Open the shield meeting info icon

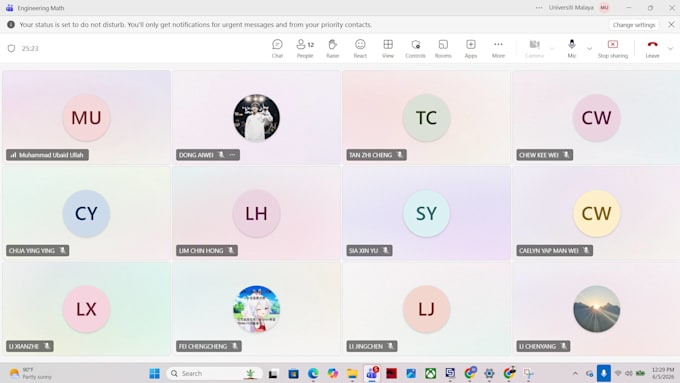click(x=11, y=48)
